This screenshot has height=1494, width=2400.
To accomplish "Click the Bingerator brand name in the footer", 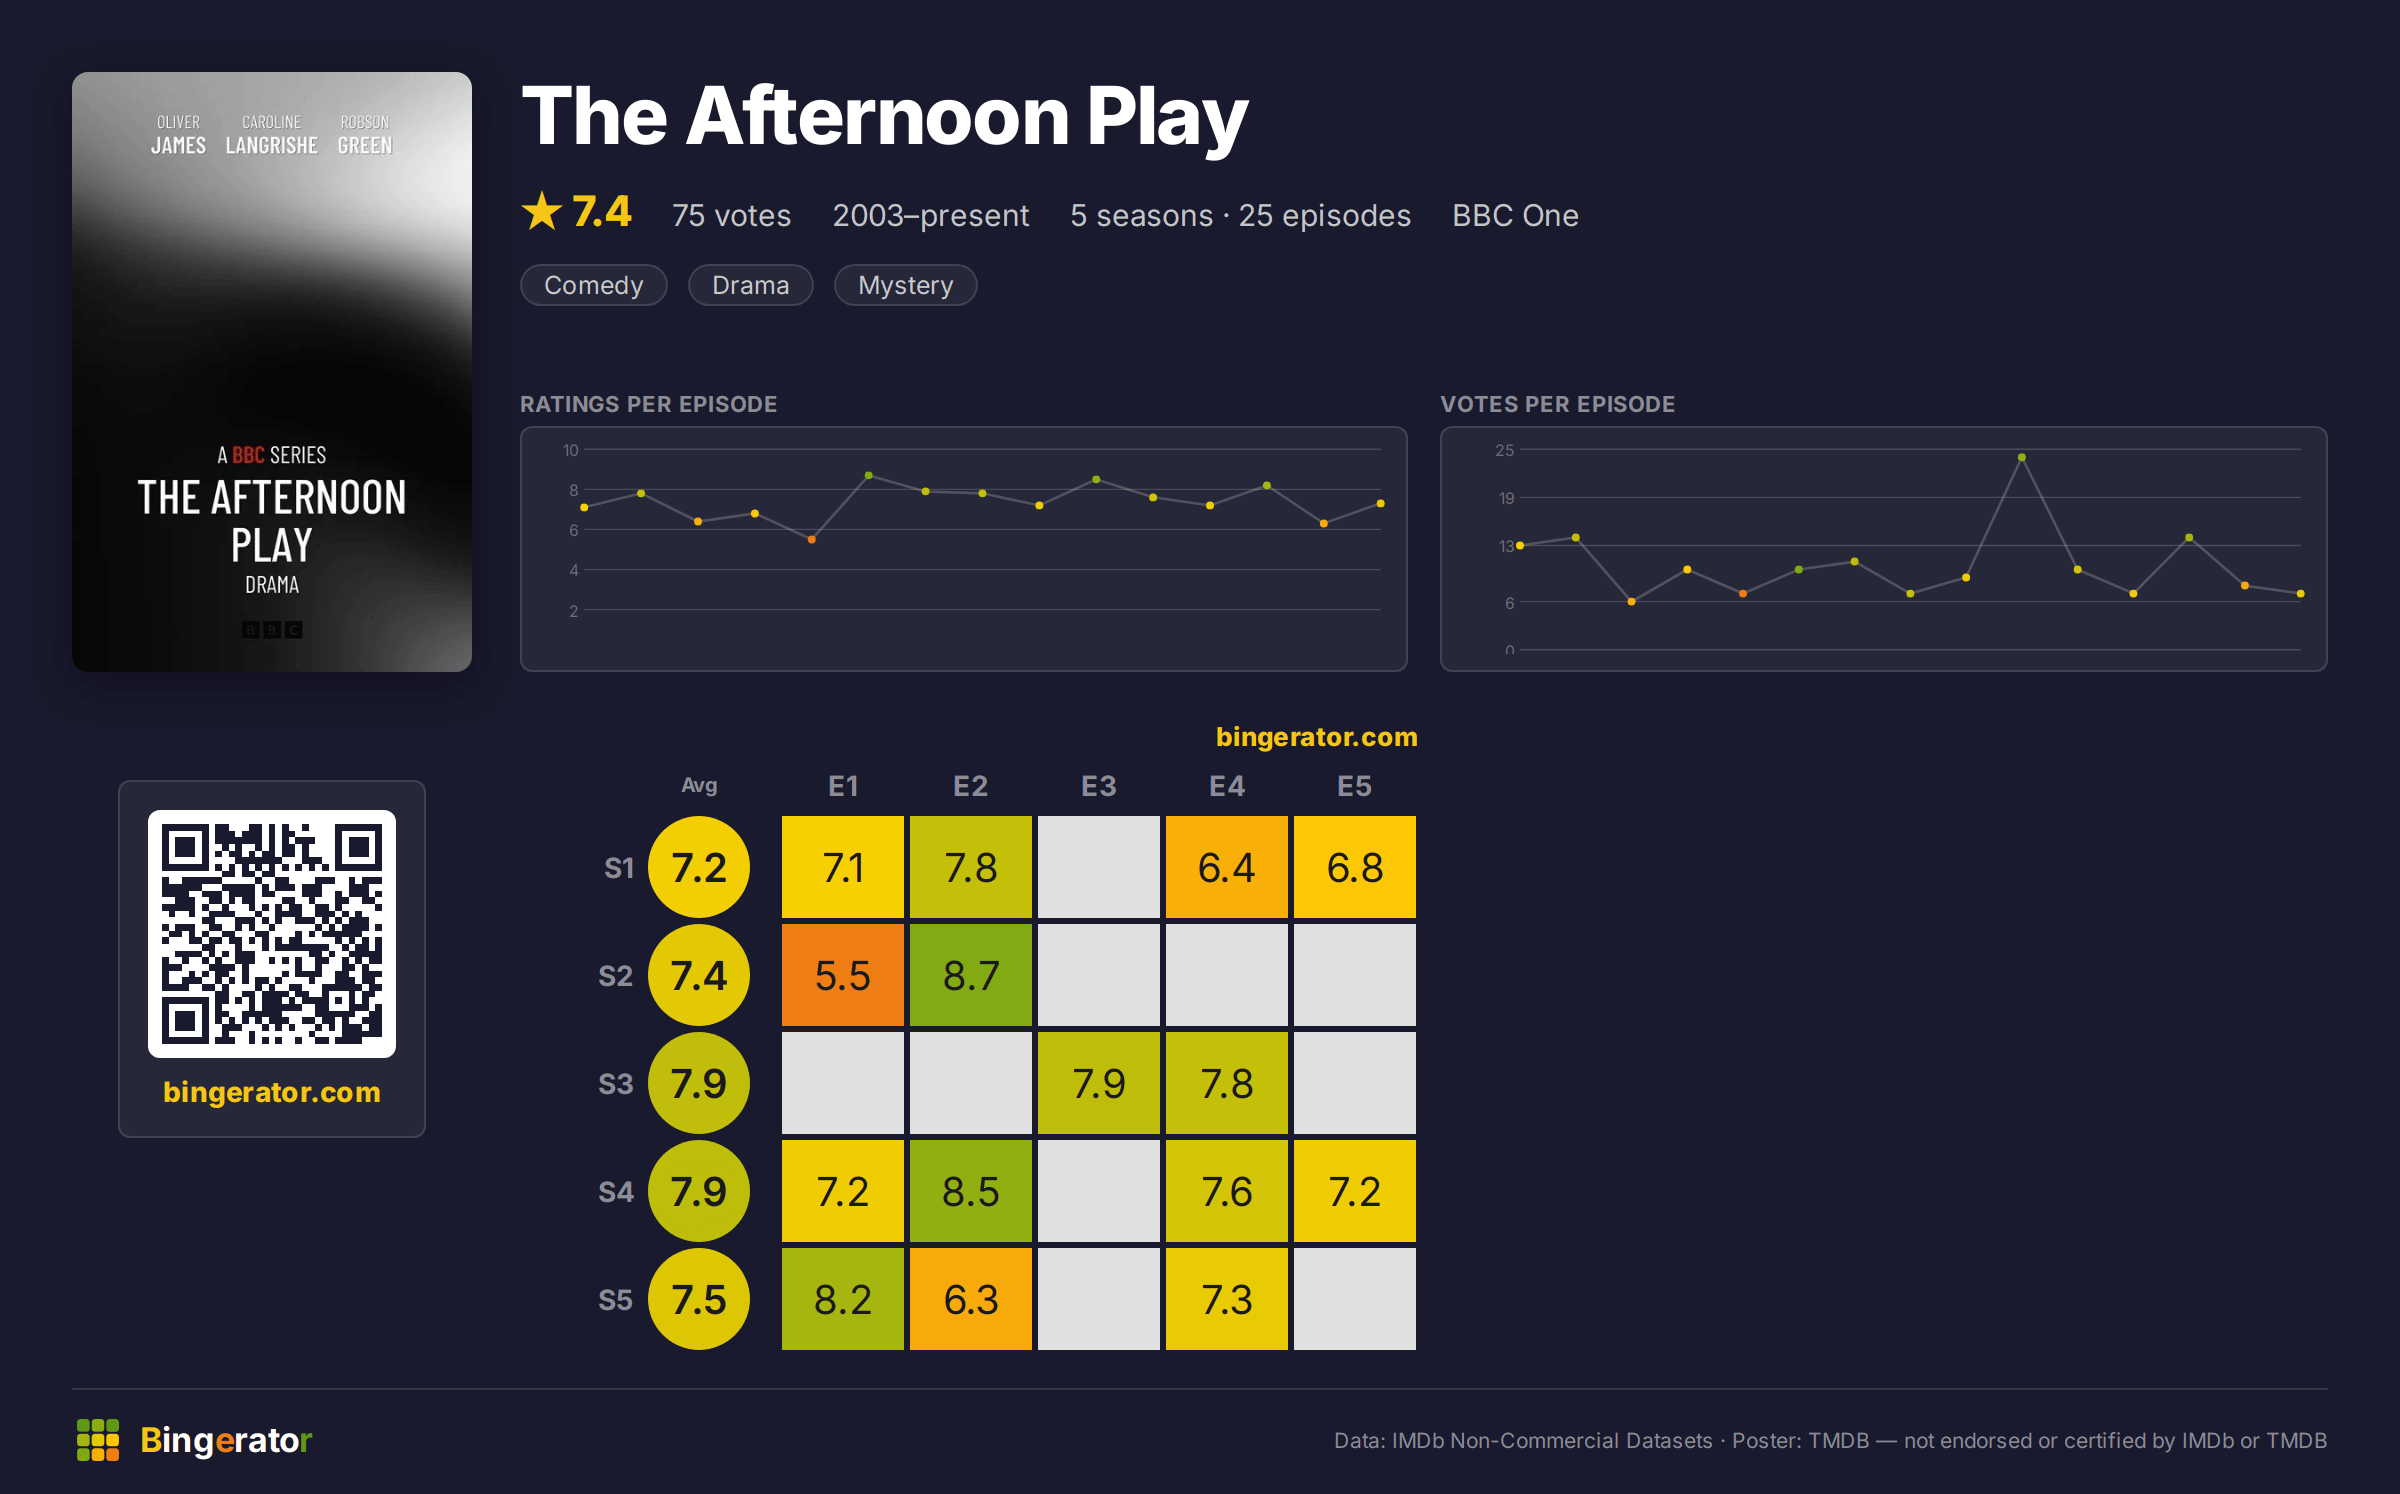I will (226, 1440).
